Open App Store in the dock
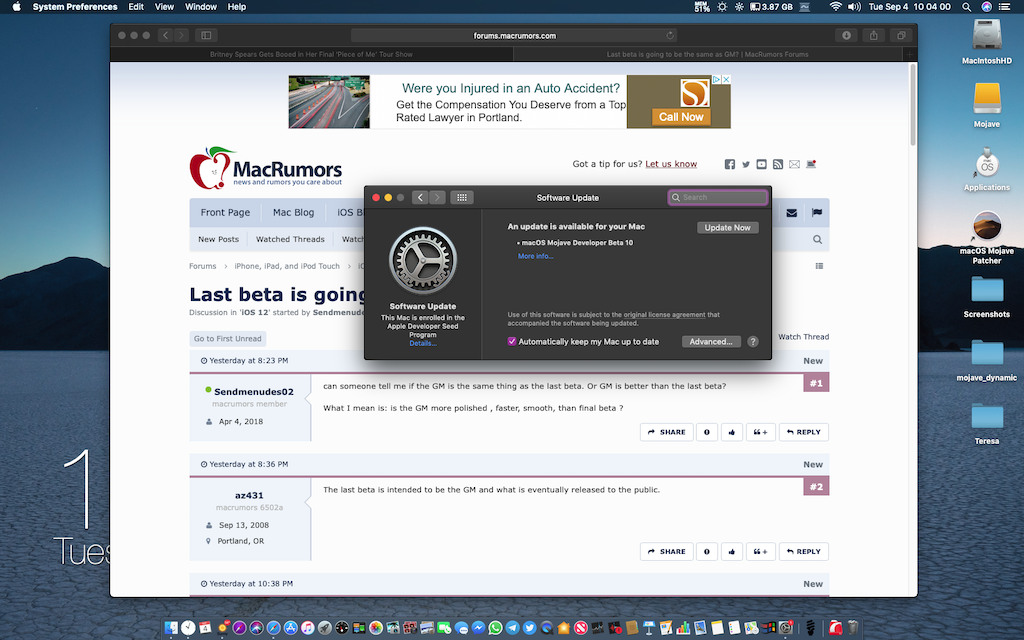 (x=291, y=628)
